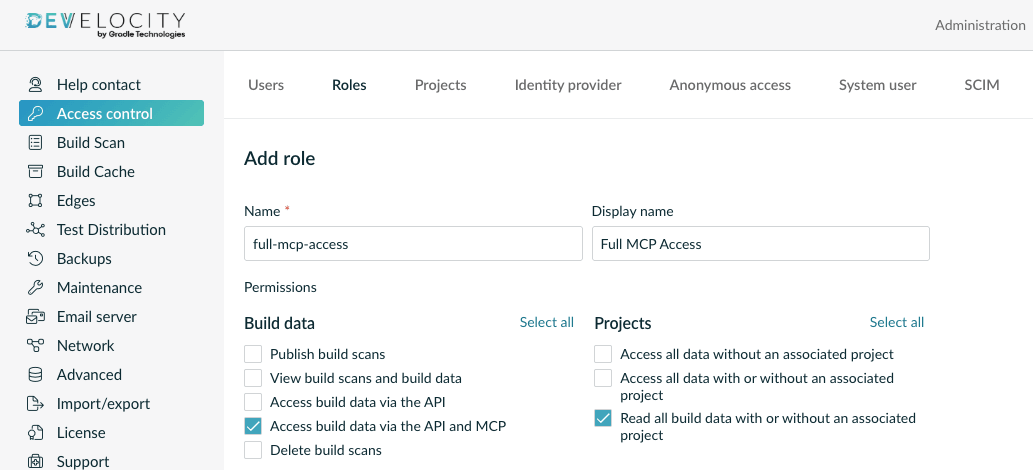Enable Delete build scans checkbox
The image size is (1033, 470).
253,450
